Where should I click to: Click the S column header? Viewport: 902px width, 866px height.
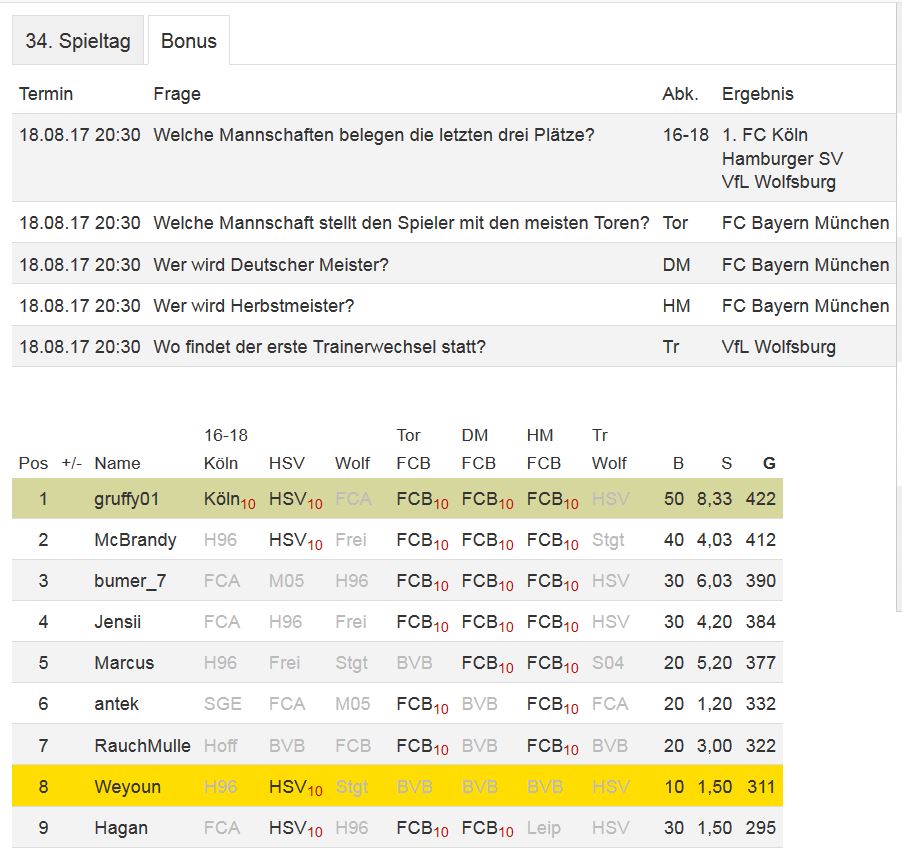[726, 463]
